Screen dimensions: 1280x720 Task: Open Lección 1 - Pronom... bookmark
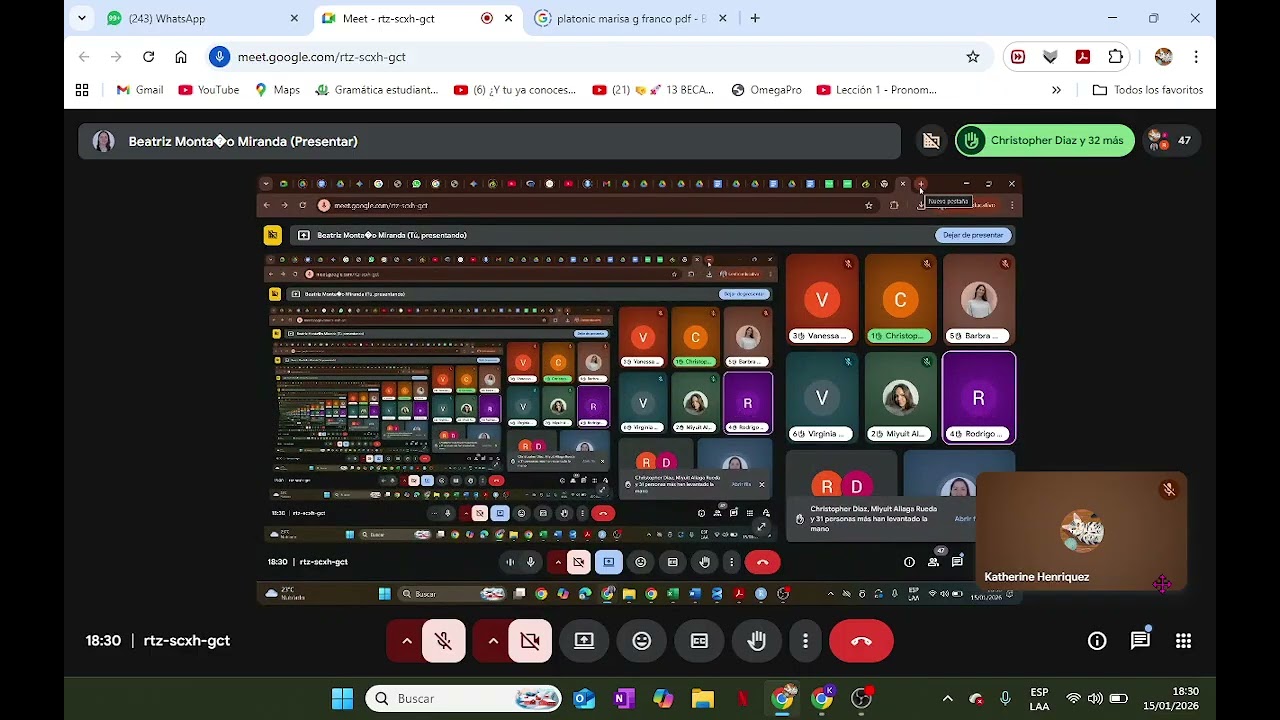(876, 90)
